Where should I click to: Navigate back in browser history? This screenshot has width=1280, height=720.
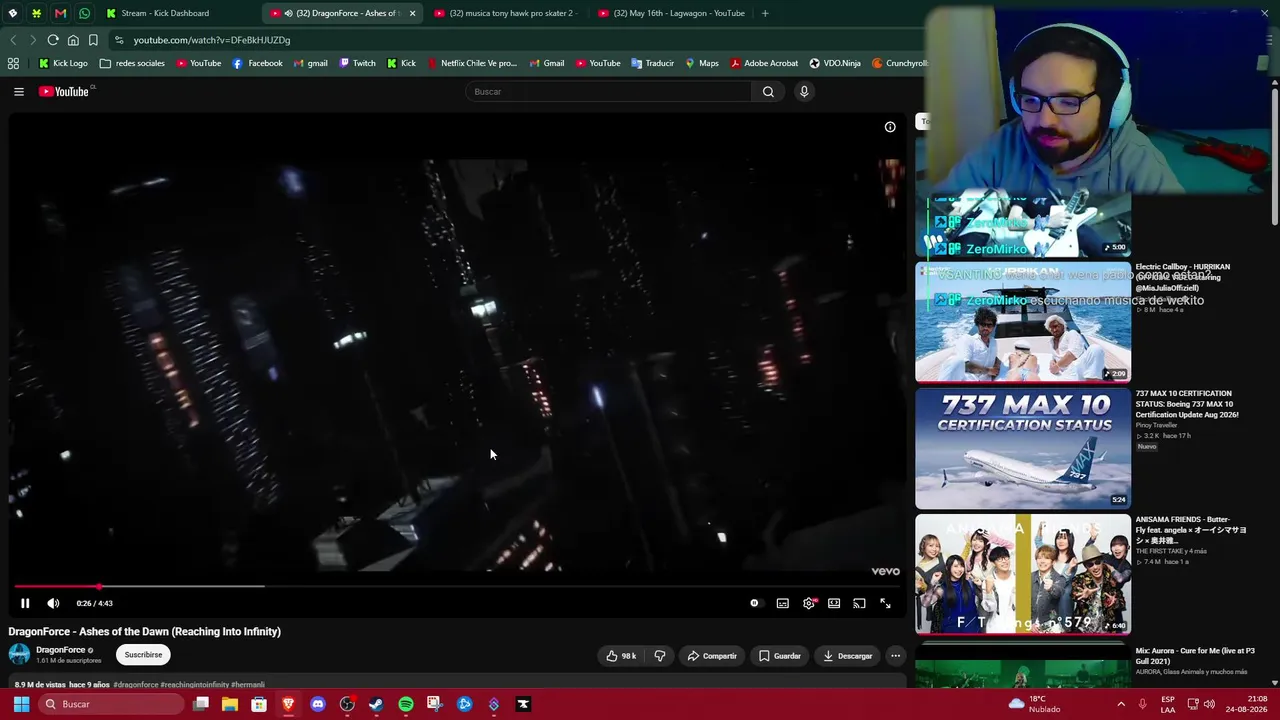pyautogui.click(x=13, y=40)
